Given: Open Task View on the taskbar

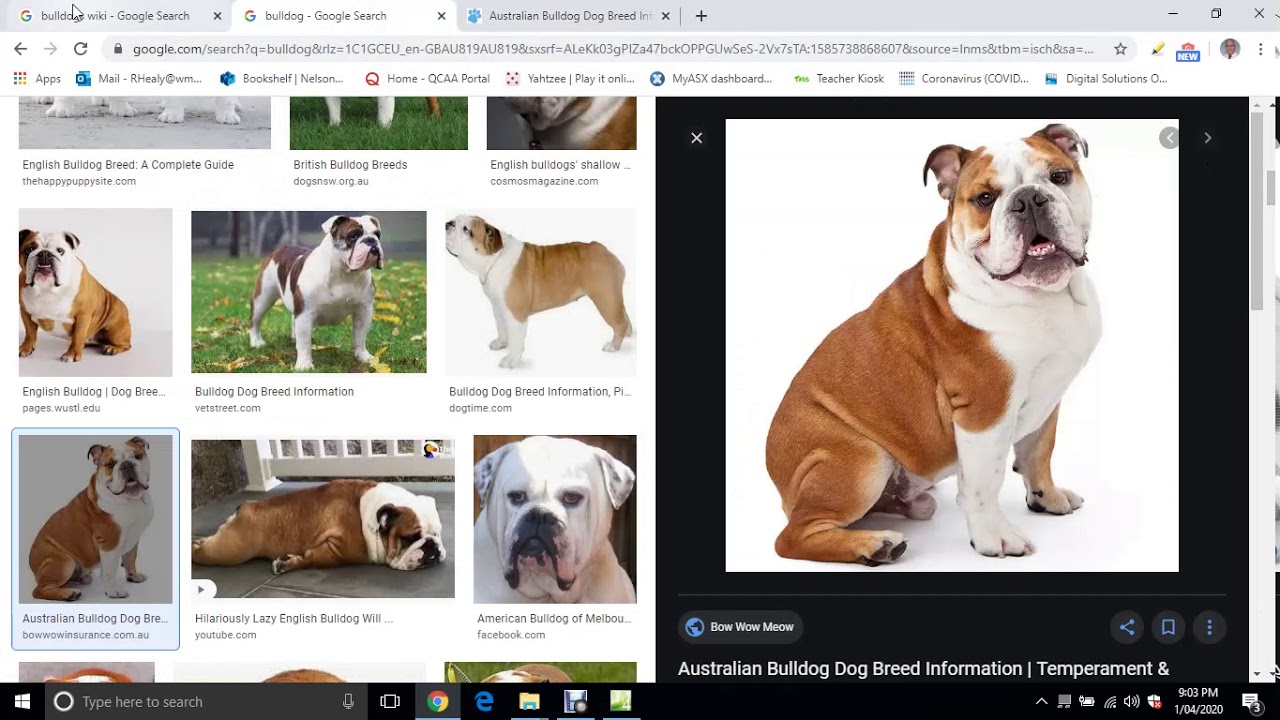Looking at the screenshot, I should pos(390,702).
